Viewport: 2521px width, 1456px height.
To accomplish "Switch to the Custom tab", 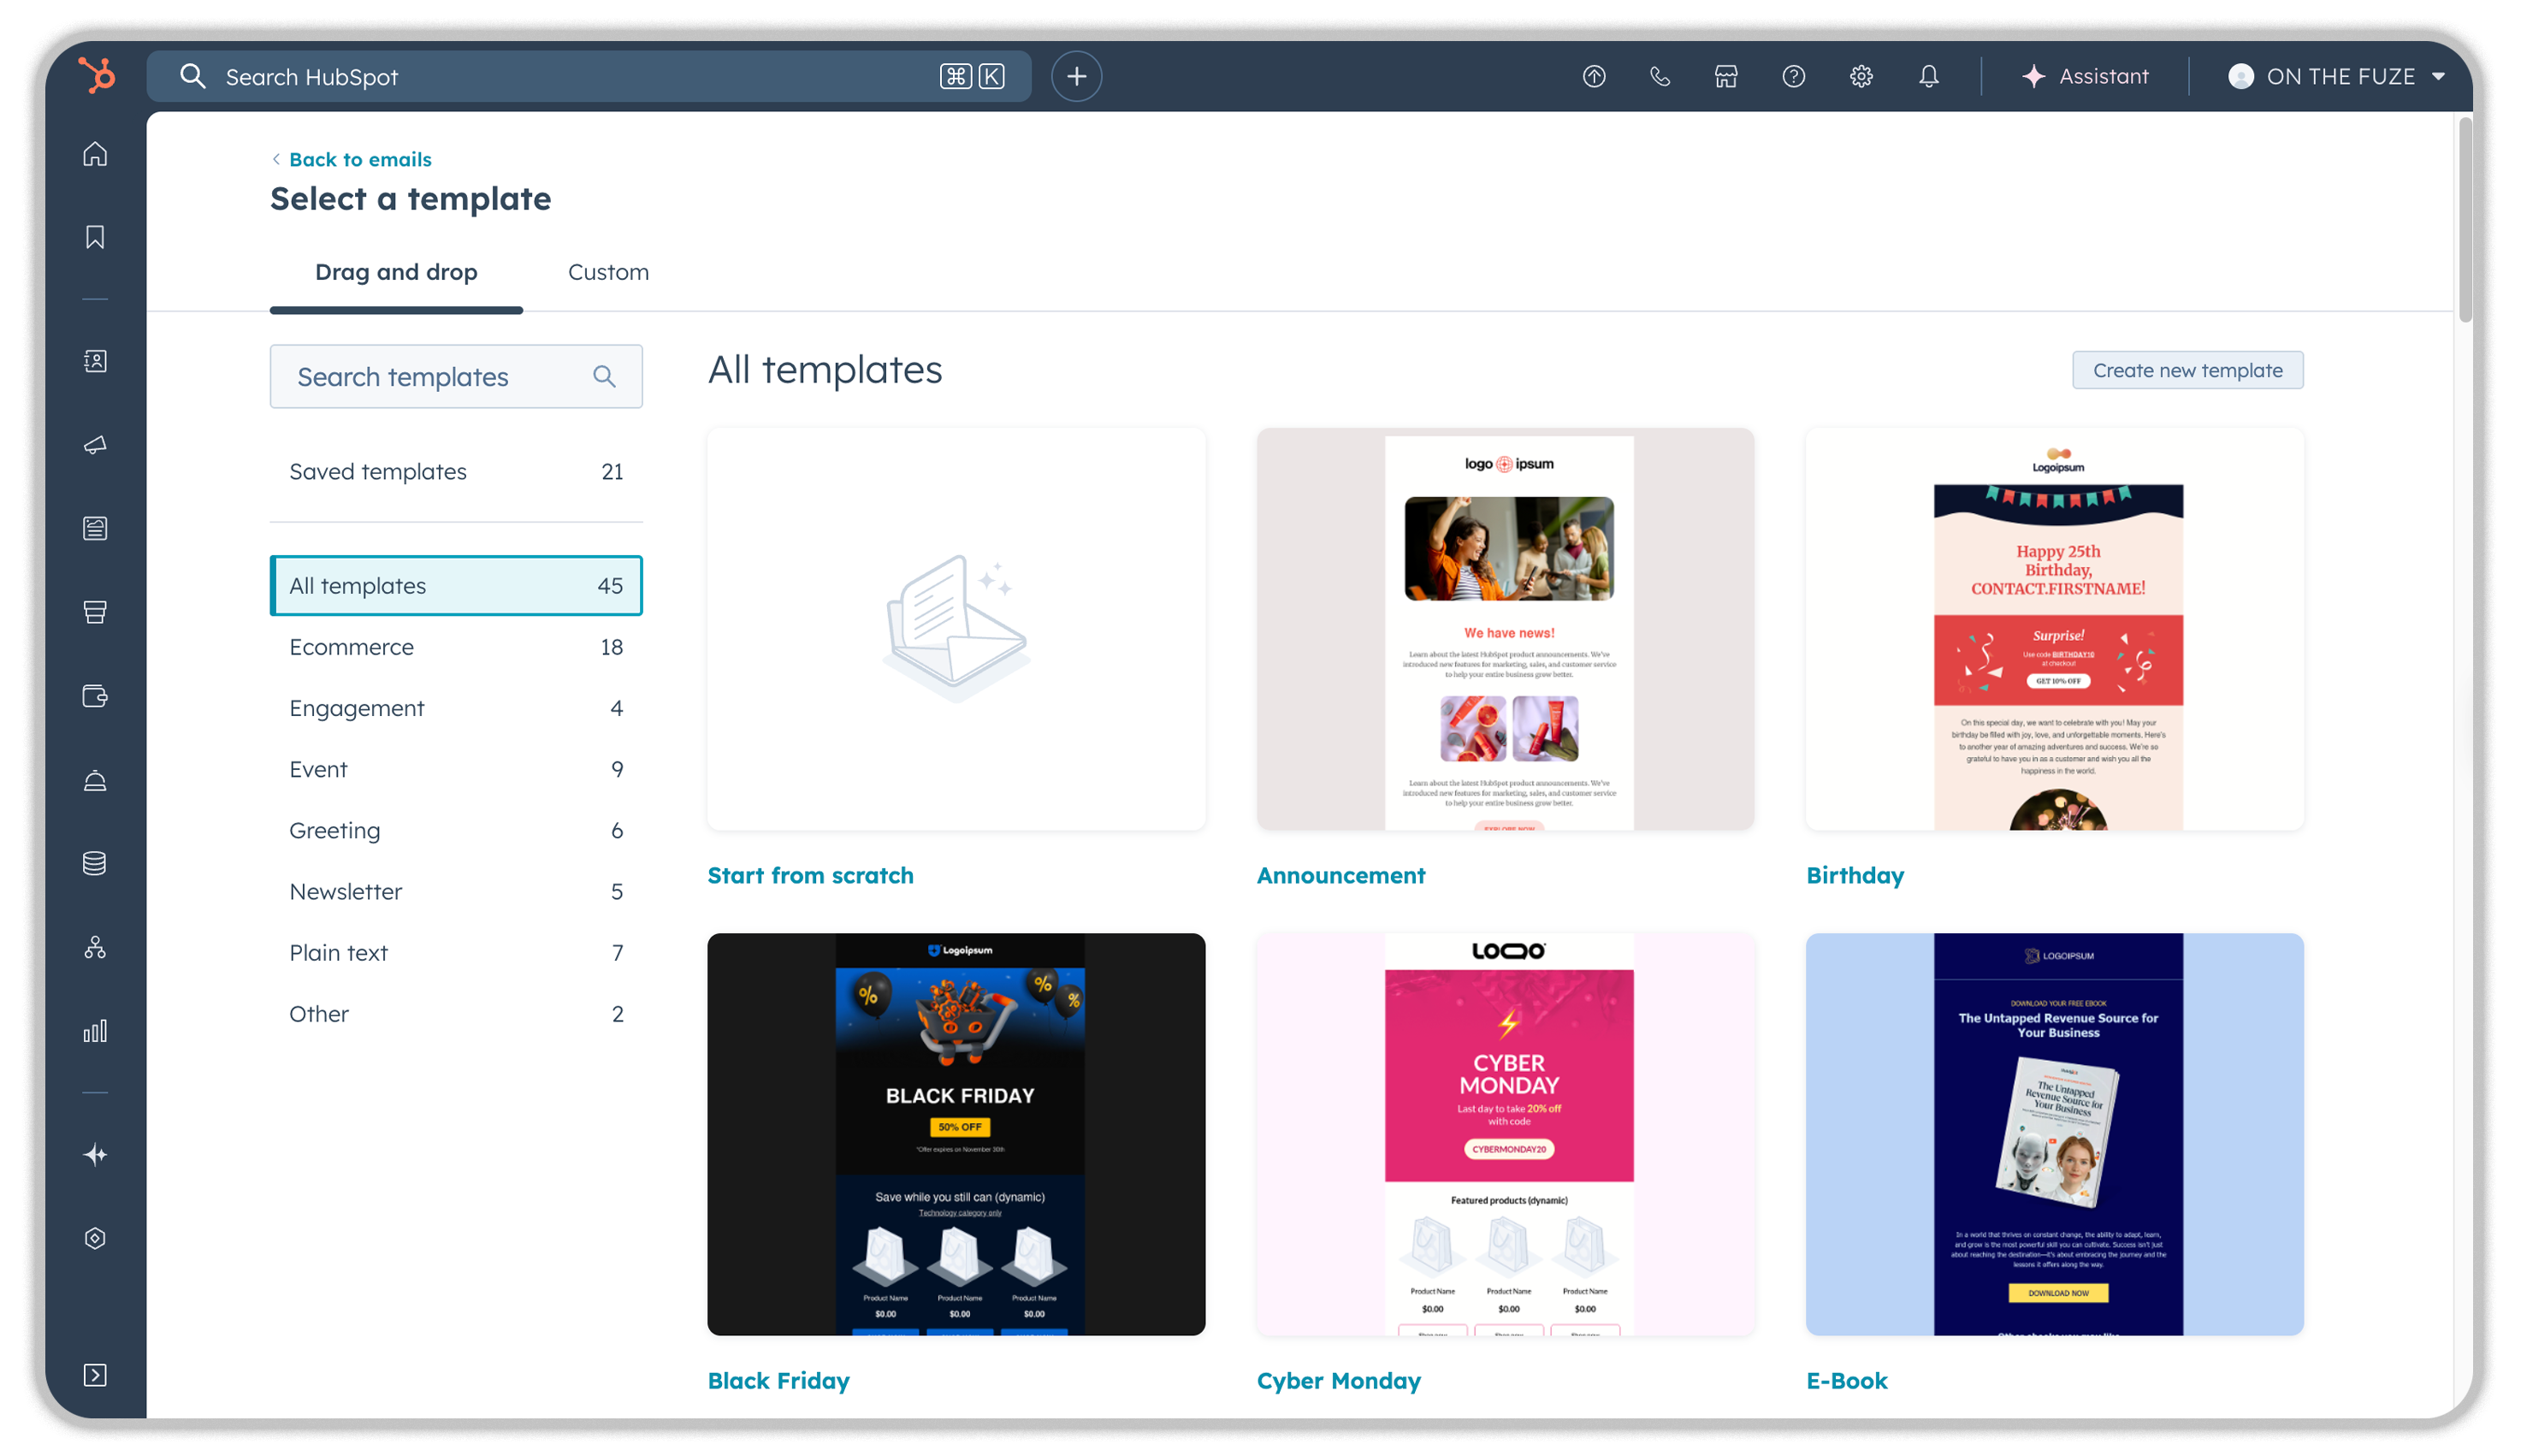I will coord(608,272).
